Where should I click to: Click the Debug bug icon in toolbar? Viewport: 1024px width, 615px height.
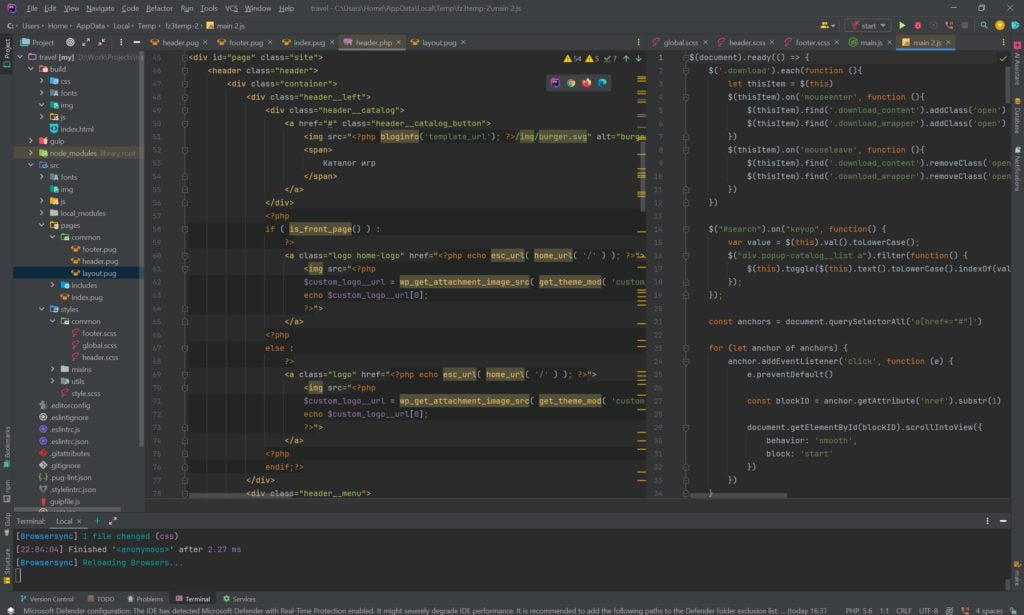pyautogui.click(x=917, y=25)
